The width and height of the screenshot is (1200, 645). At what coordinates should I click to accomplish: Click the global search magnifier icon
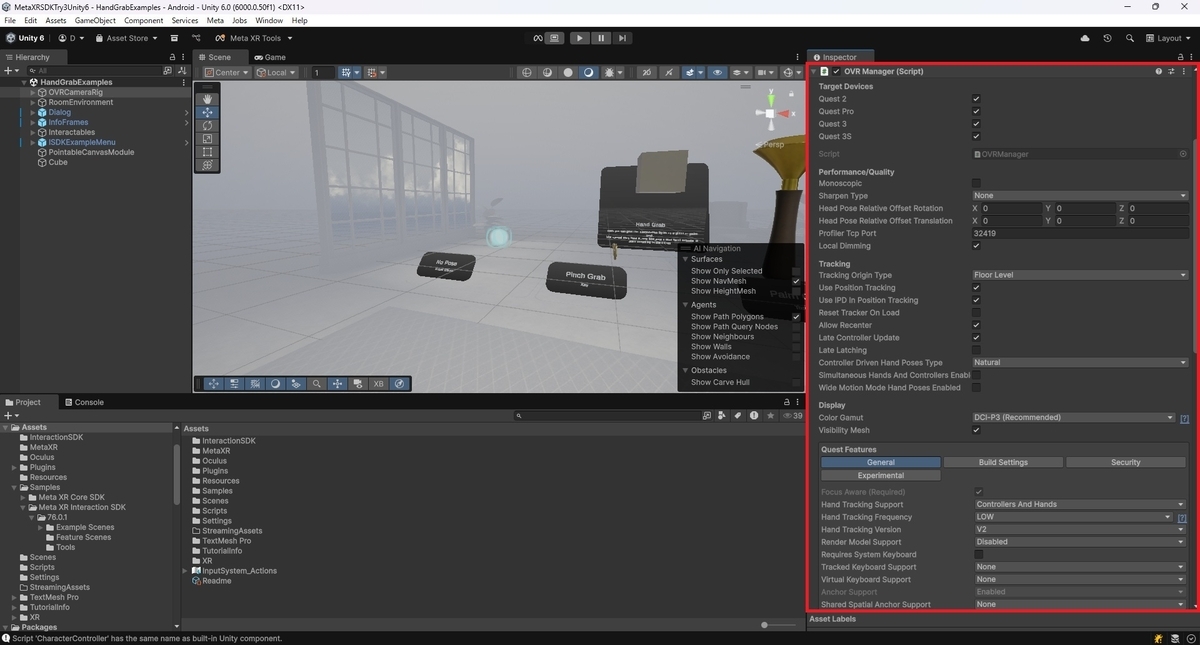click(x=1129, y=38)
